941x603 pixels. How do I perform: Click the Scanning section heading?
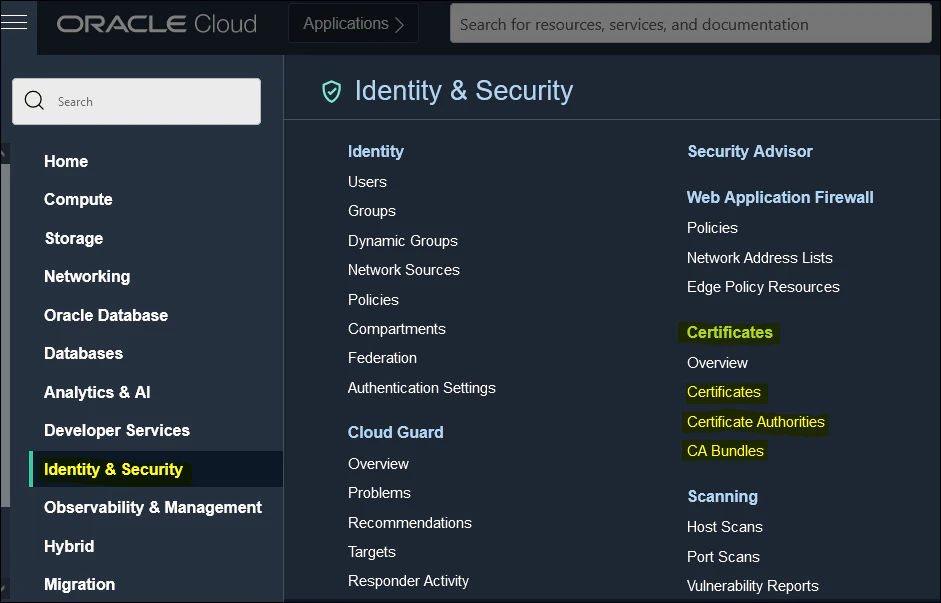[723, 497]
